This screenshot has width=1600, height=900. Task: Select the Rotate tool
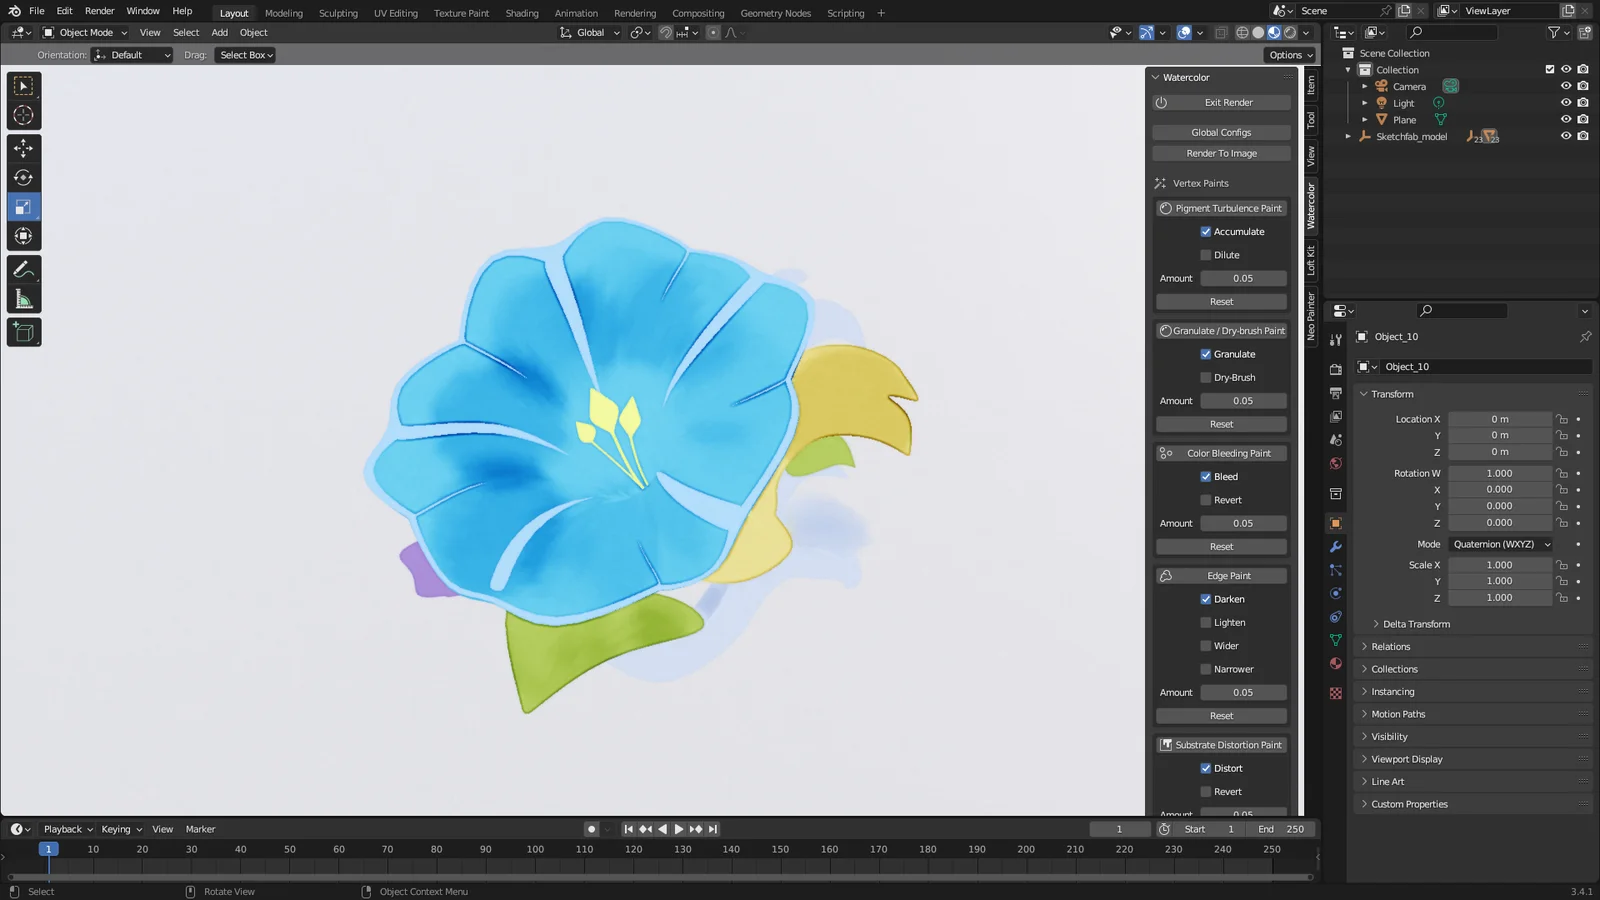[x=24, y=177]
